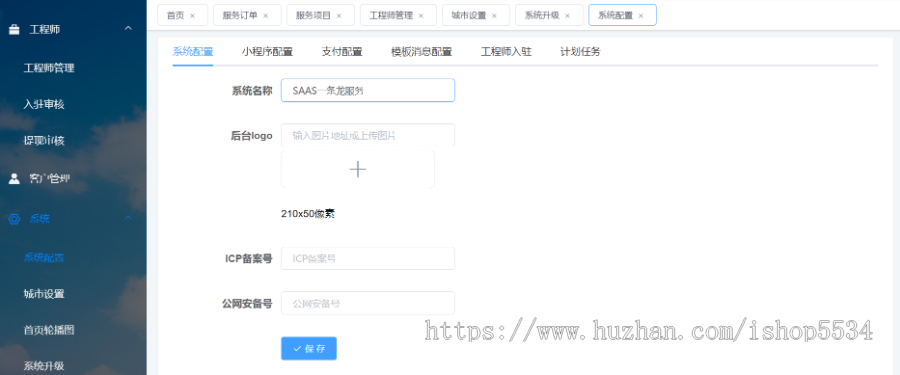Close the 首页 tab

(192, 16)
